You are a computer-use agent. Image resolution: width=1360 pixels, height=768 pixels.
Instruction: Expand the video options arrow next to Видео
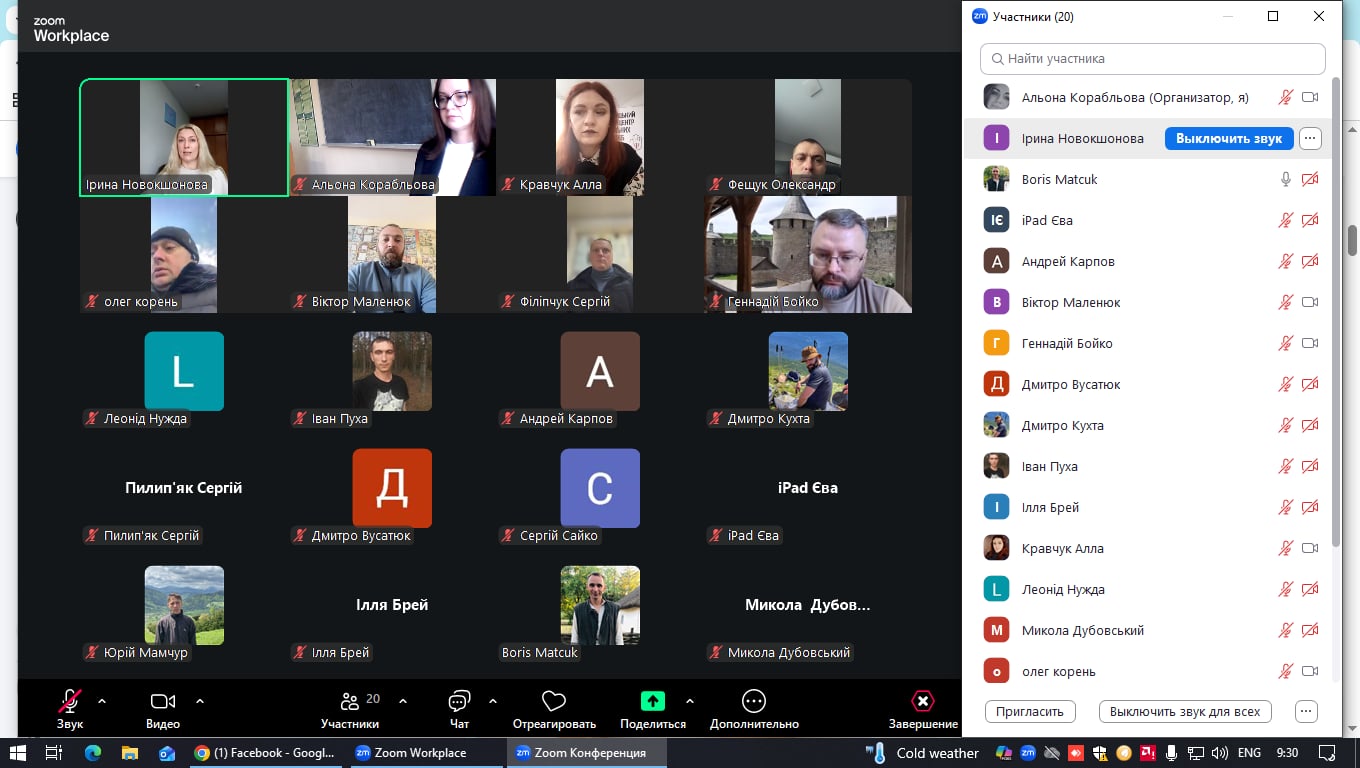[x=200, y=701]
